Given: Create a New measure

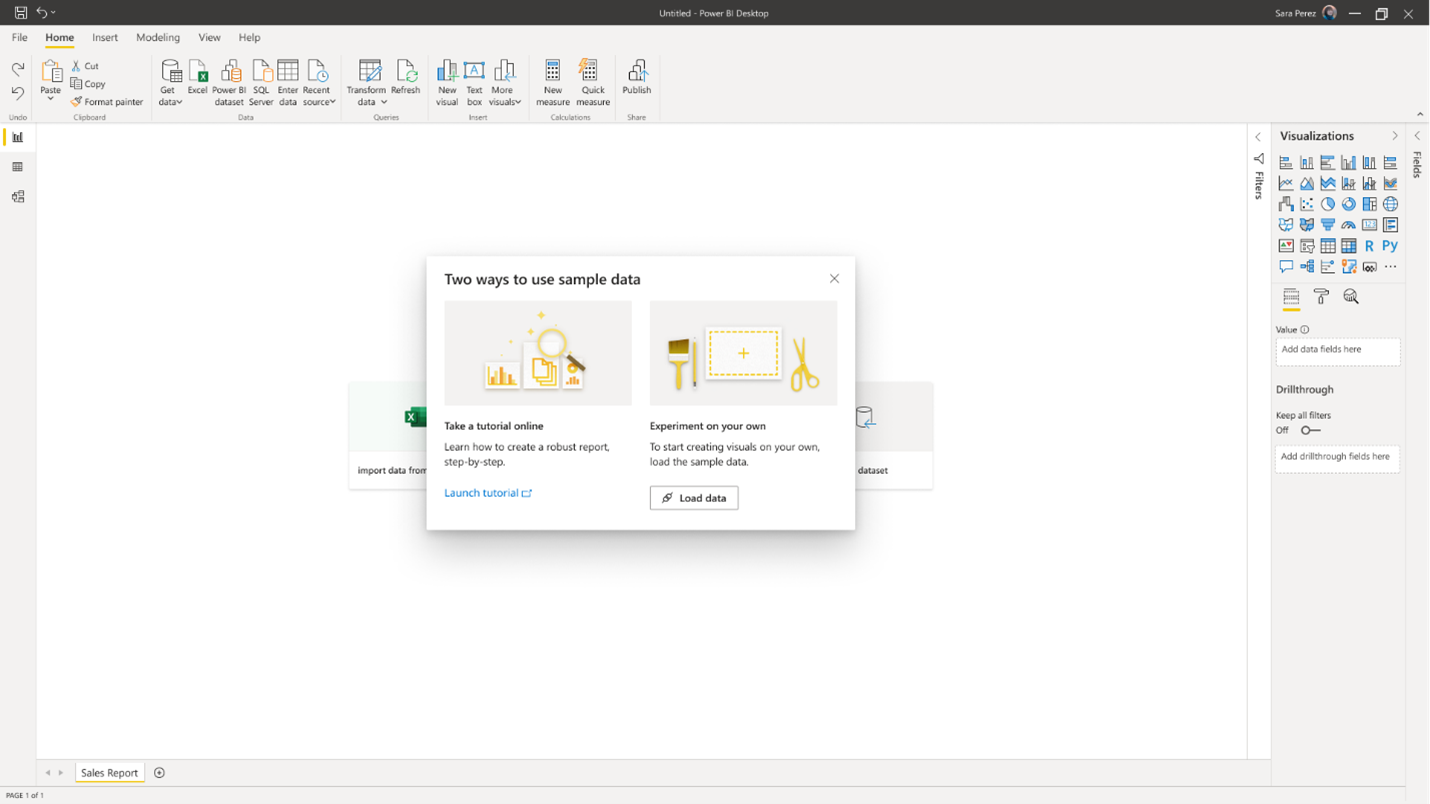Looking at the screenshot, I should click(x=552, y=82).
